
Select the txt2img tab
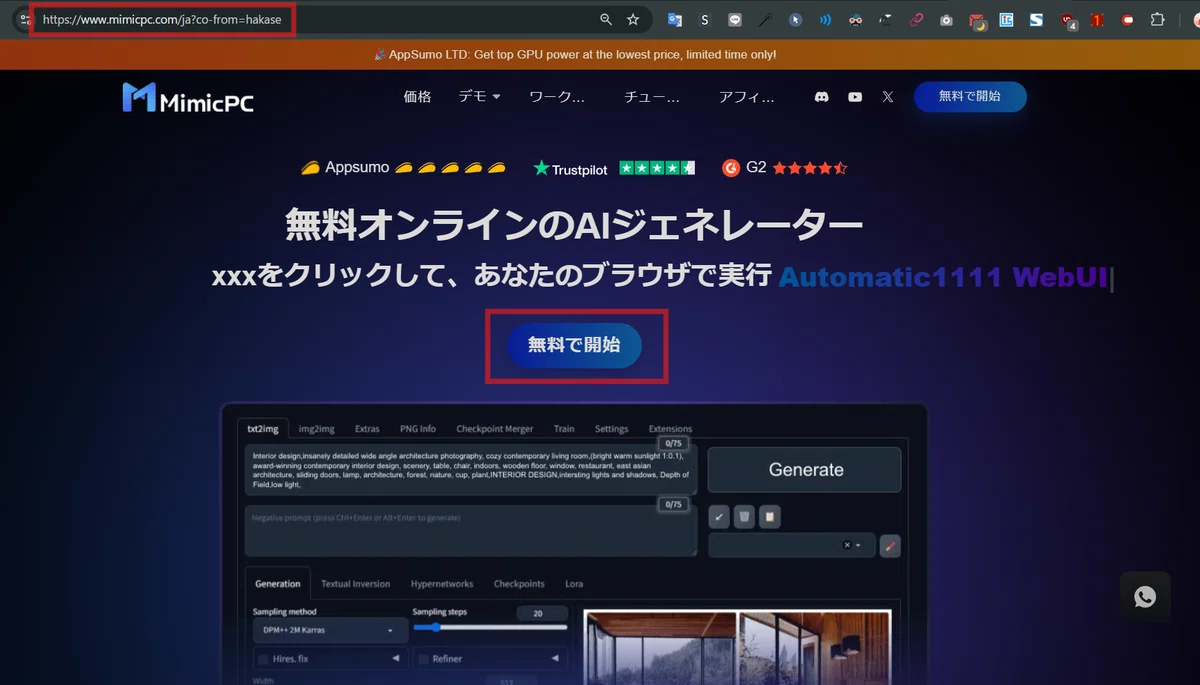coord(264,429)
